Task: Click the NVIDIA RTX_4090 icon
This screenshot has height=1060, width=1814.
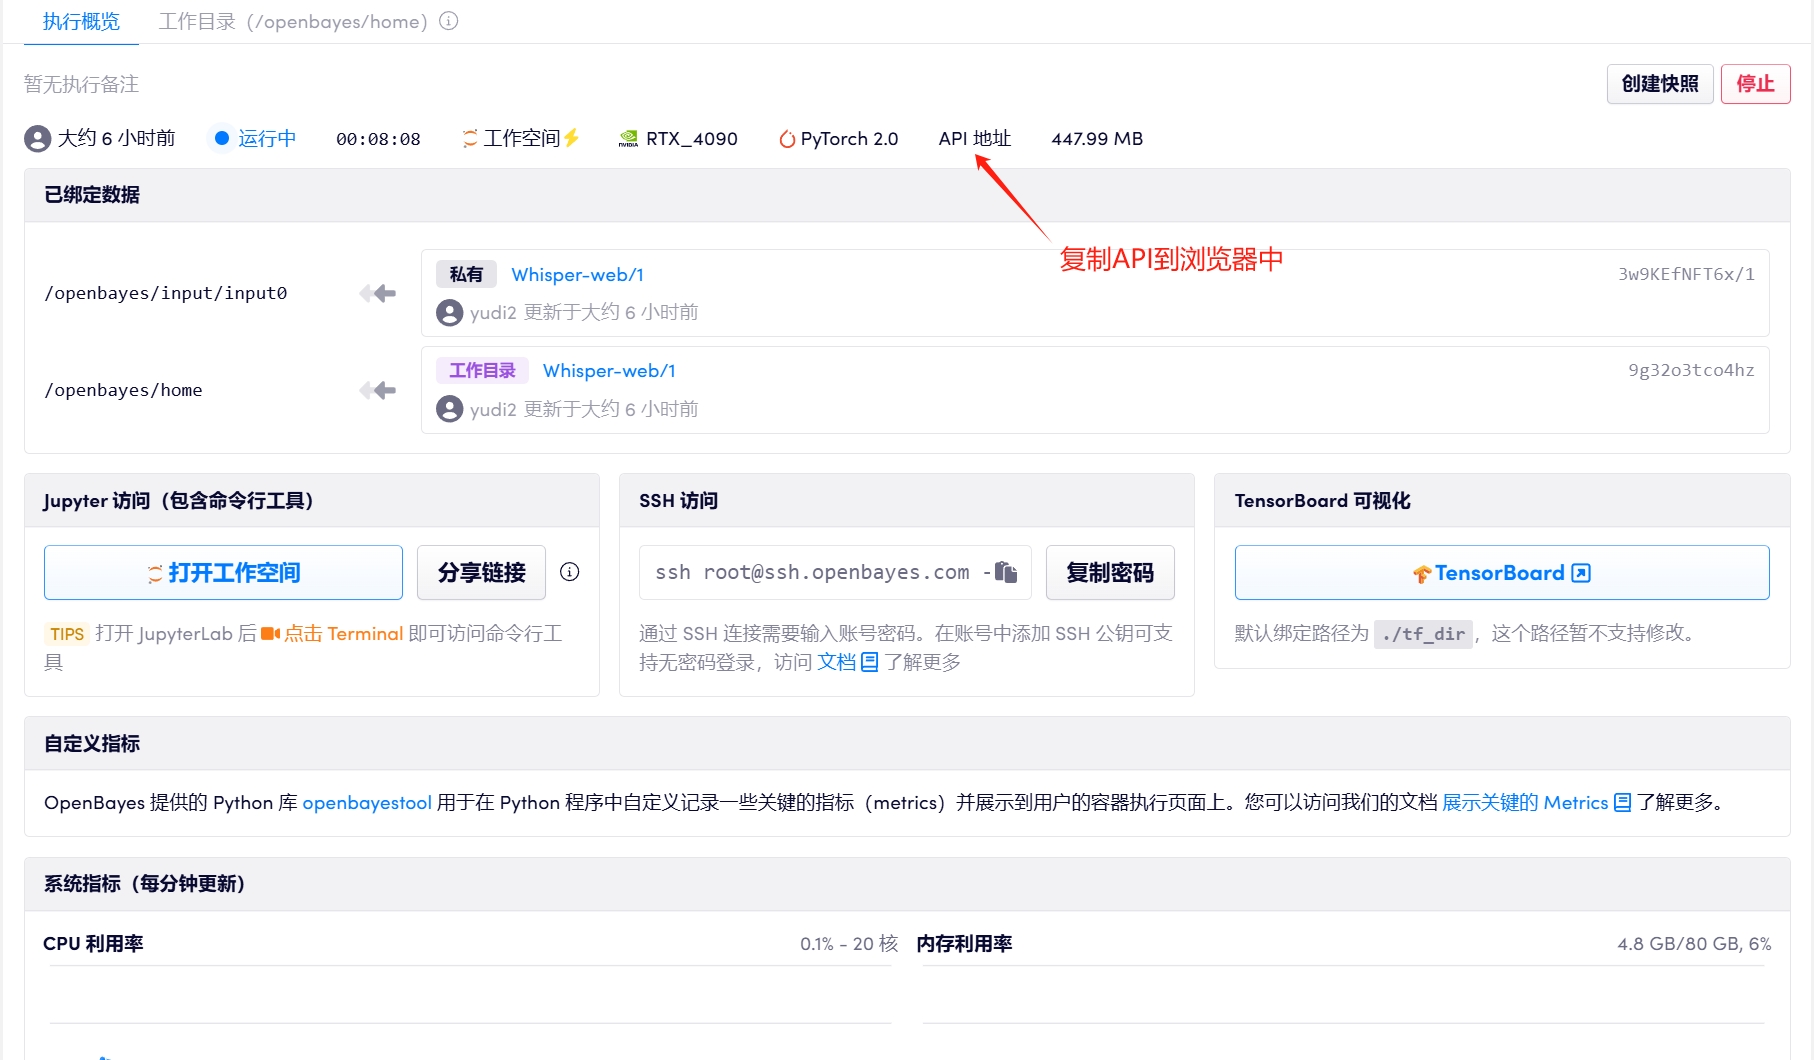Action: pos(628,139)
